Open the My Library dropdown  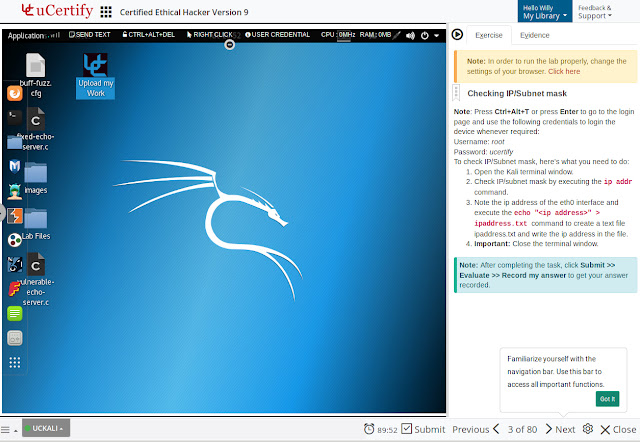click(544, 12)
